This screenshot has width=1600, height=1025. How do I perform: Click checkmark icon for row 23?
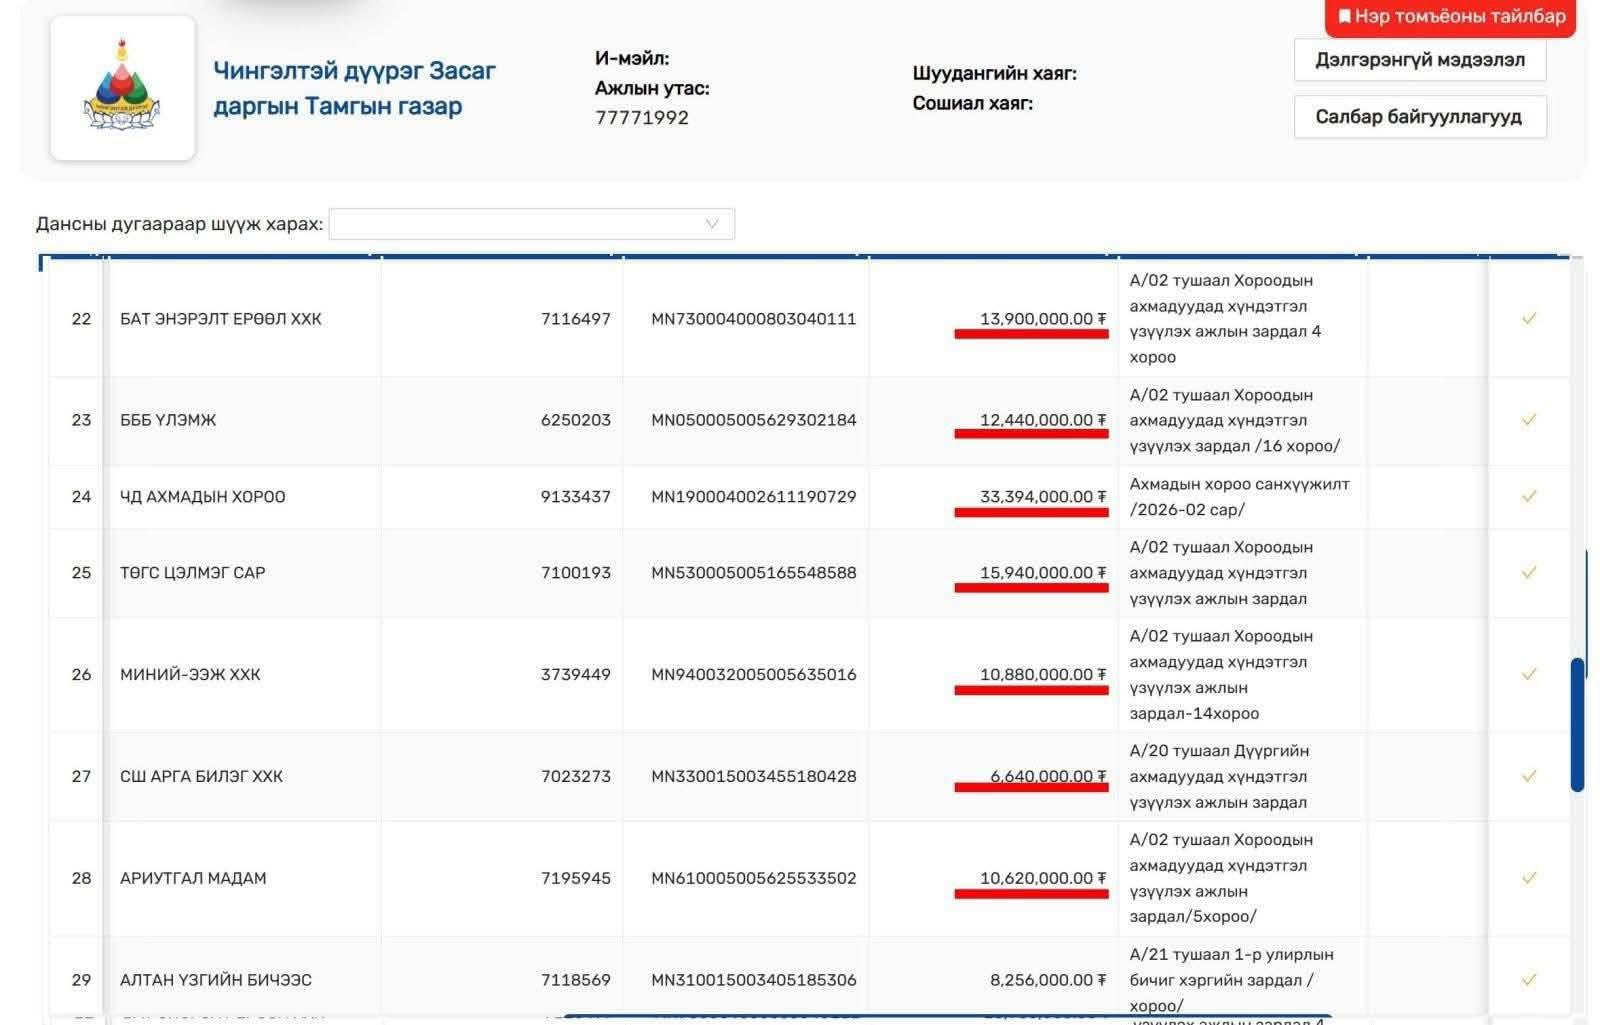(x=1528, y=420)
